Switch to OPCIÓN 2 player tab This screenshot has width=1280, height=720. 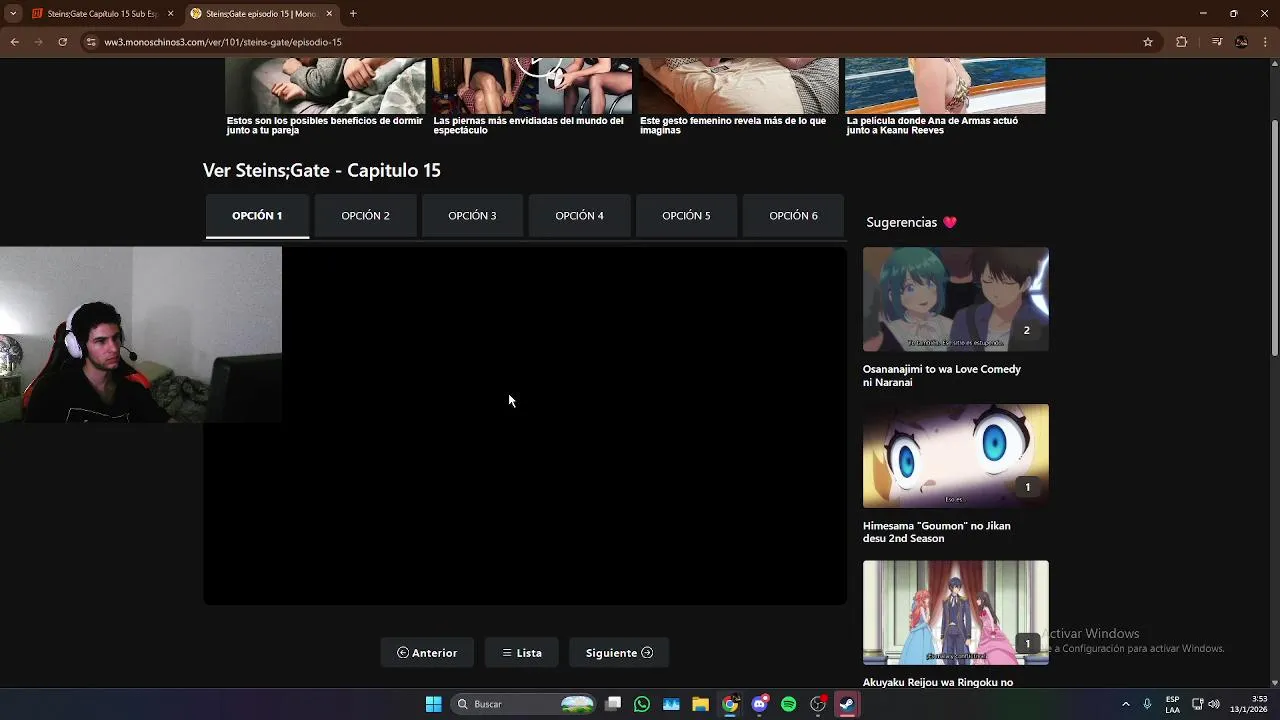365,216
